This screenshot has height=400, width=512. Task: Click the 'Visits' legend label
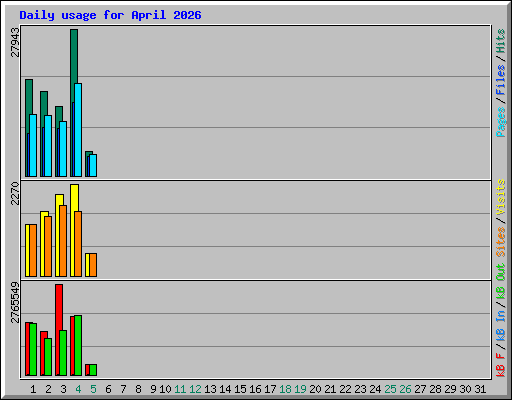pyautogui.click(x=500, y=197)
